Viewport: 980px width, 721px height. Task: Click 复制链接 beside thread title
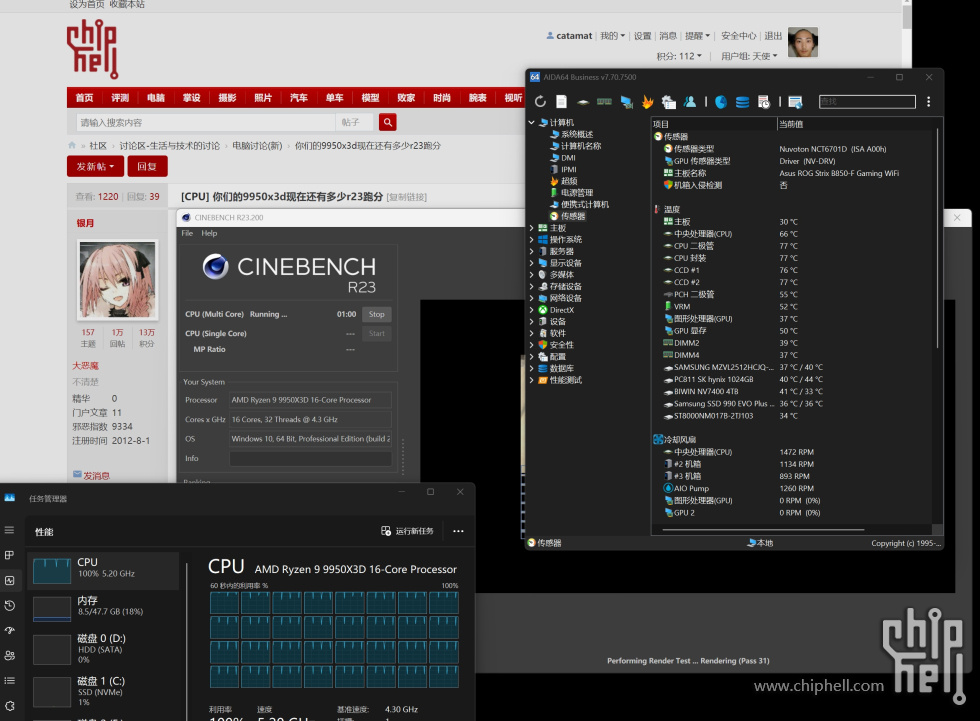tap(407, 197)
